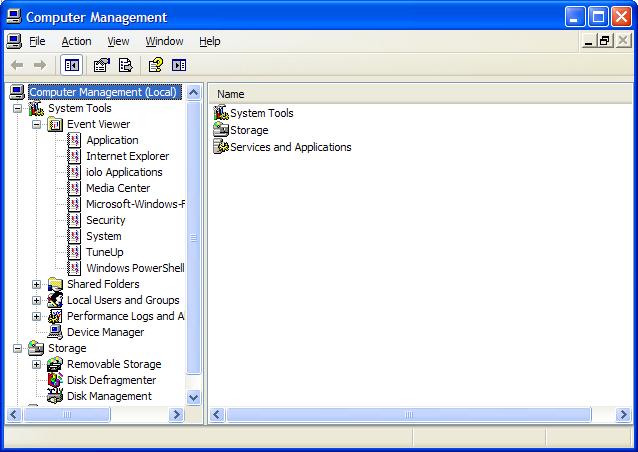The width and height of the screenshot is (638, 452).
Task: Click the MMC system icon beside File menu
Action: click(x=14, y=41)
